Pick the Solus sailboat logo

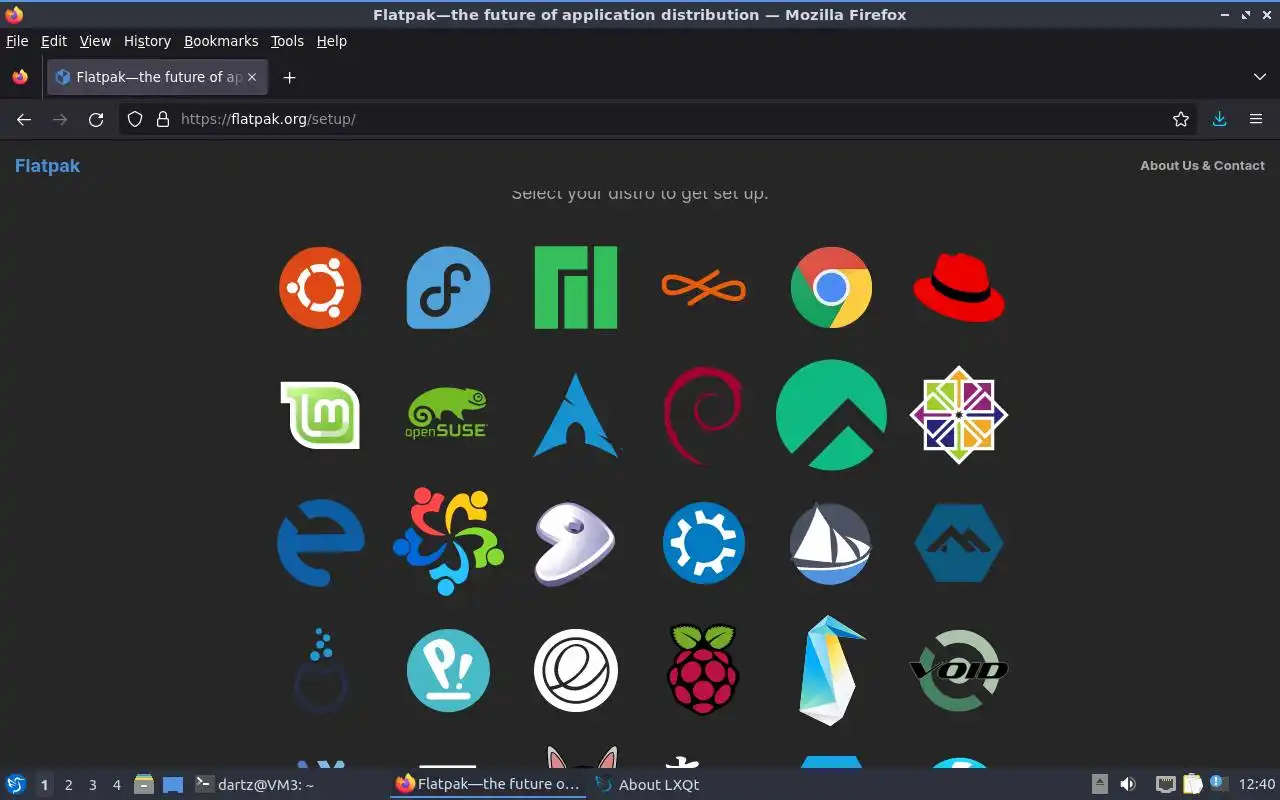click(x=831, y=543)
